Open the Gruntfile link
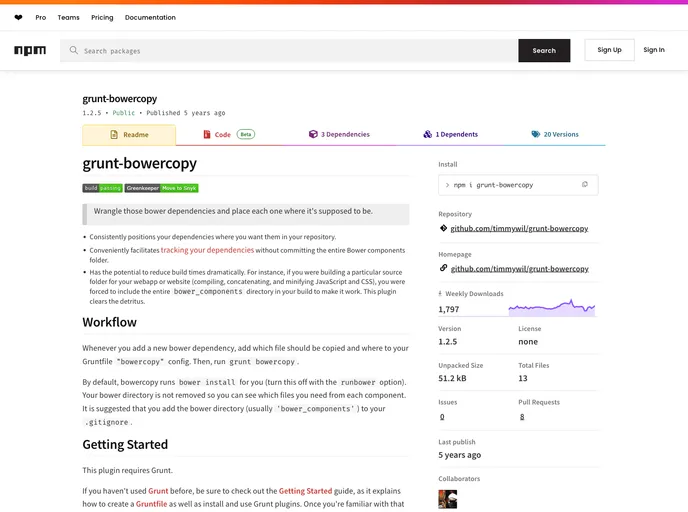Viewport: 688px width, 512px height. coord(151,504)
